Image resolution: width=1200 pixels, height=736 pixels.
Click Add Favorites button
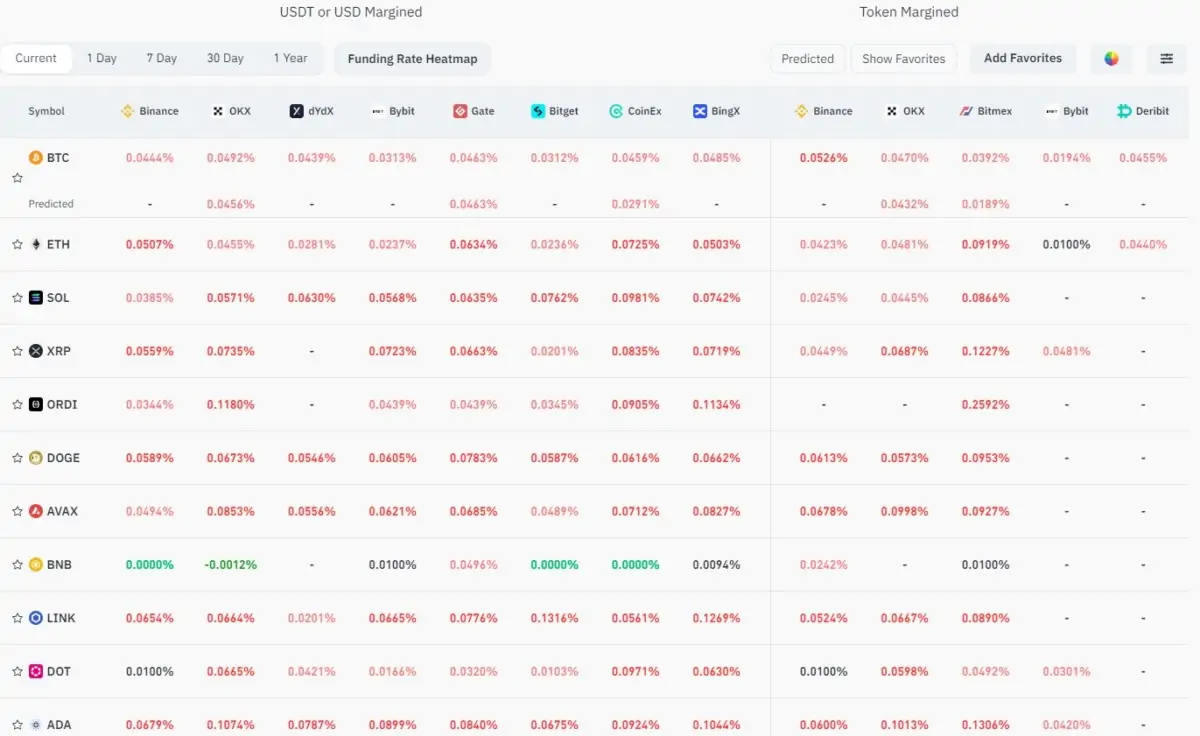(1023, 58)
